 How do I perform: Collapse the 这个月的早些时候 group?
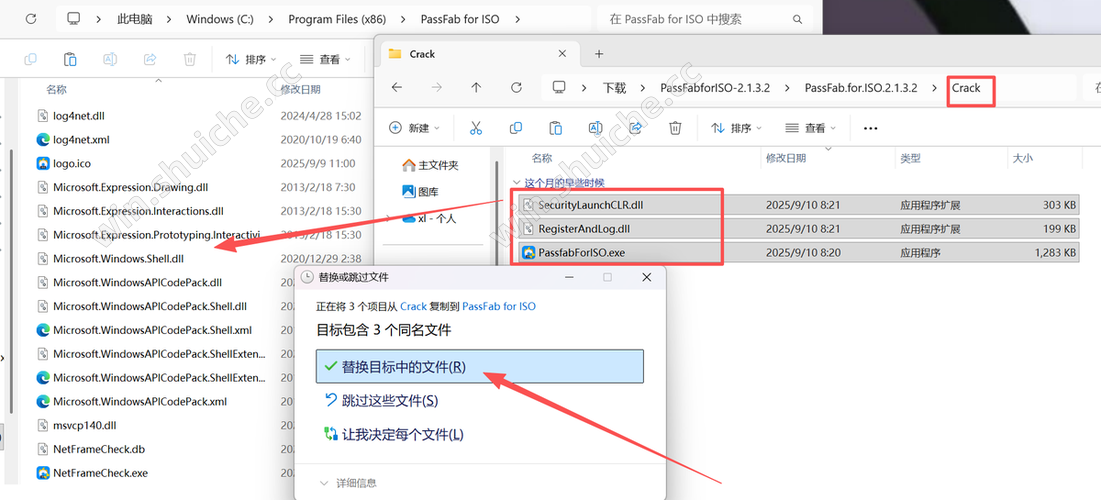[x=516, y=183]
